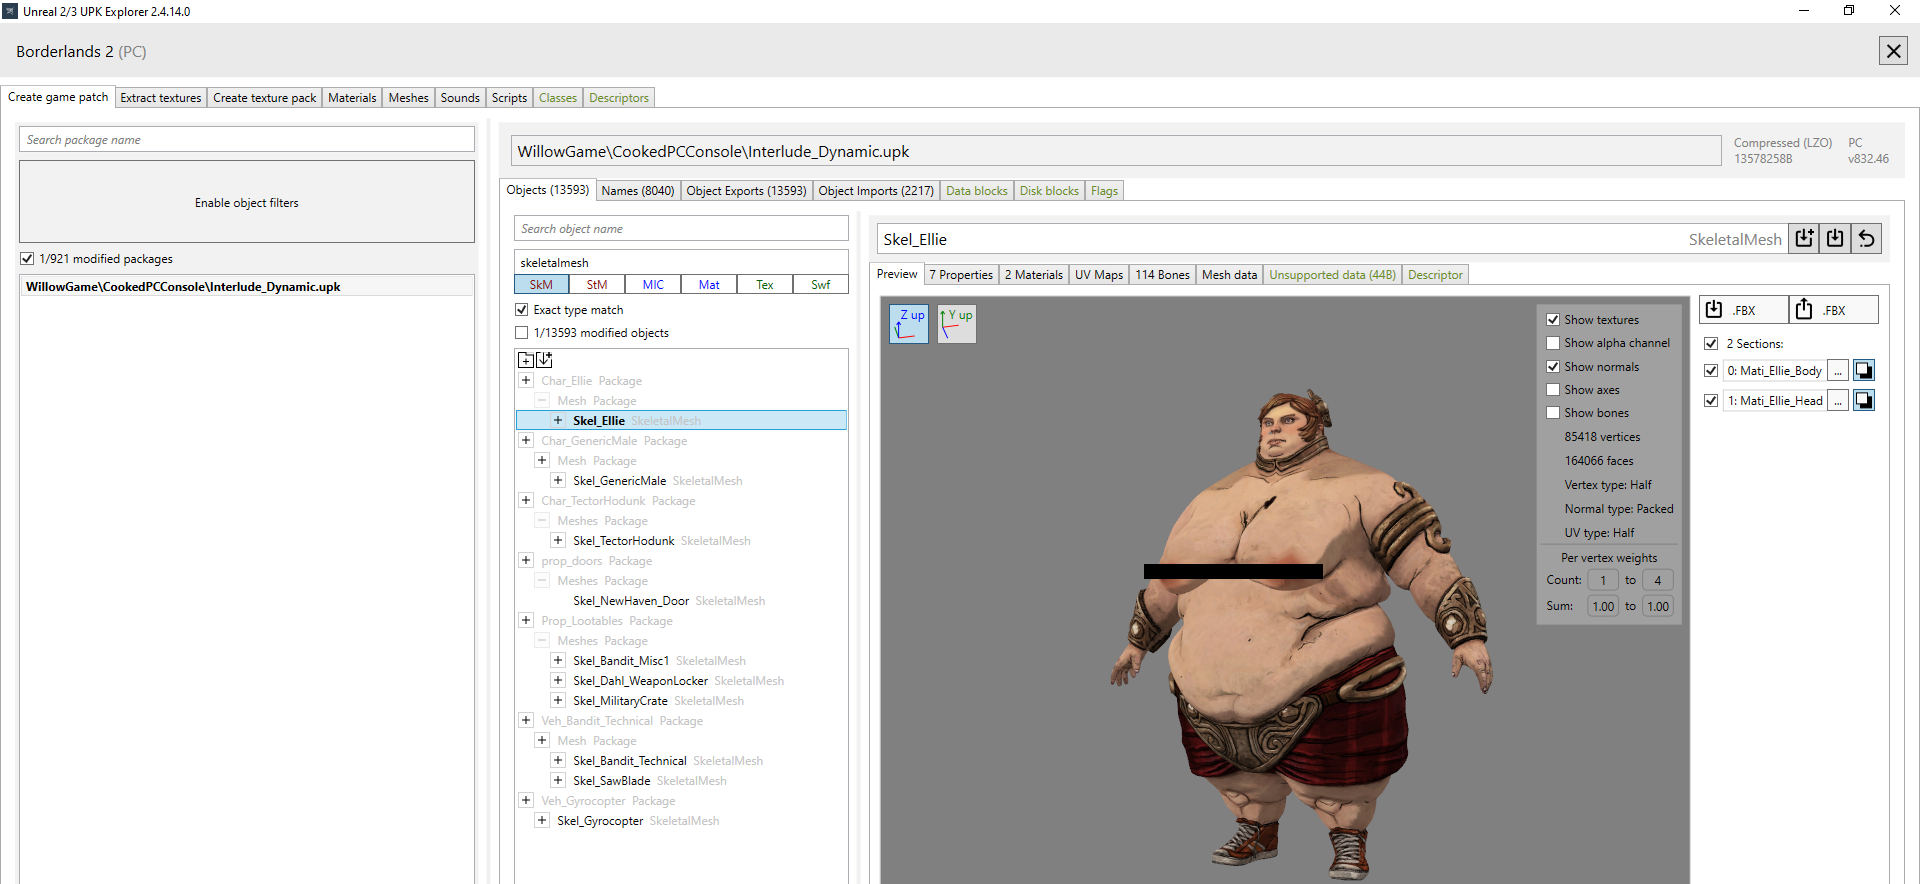This screenshot has width=1920, height=884.
Task: Expand the Skel_GenericMale tree node
Action: pos(558,481)
